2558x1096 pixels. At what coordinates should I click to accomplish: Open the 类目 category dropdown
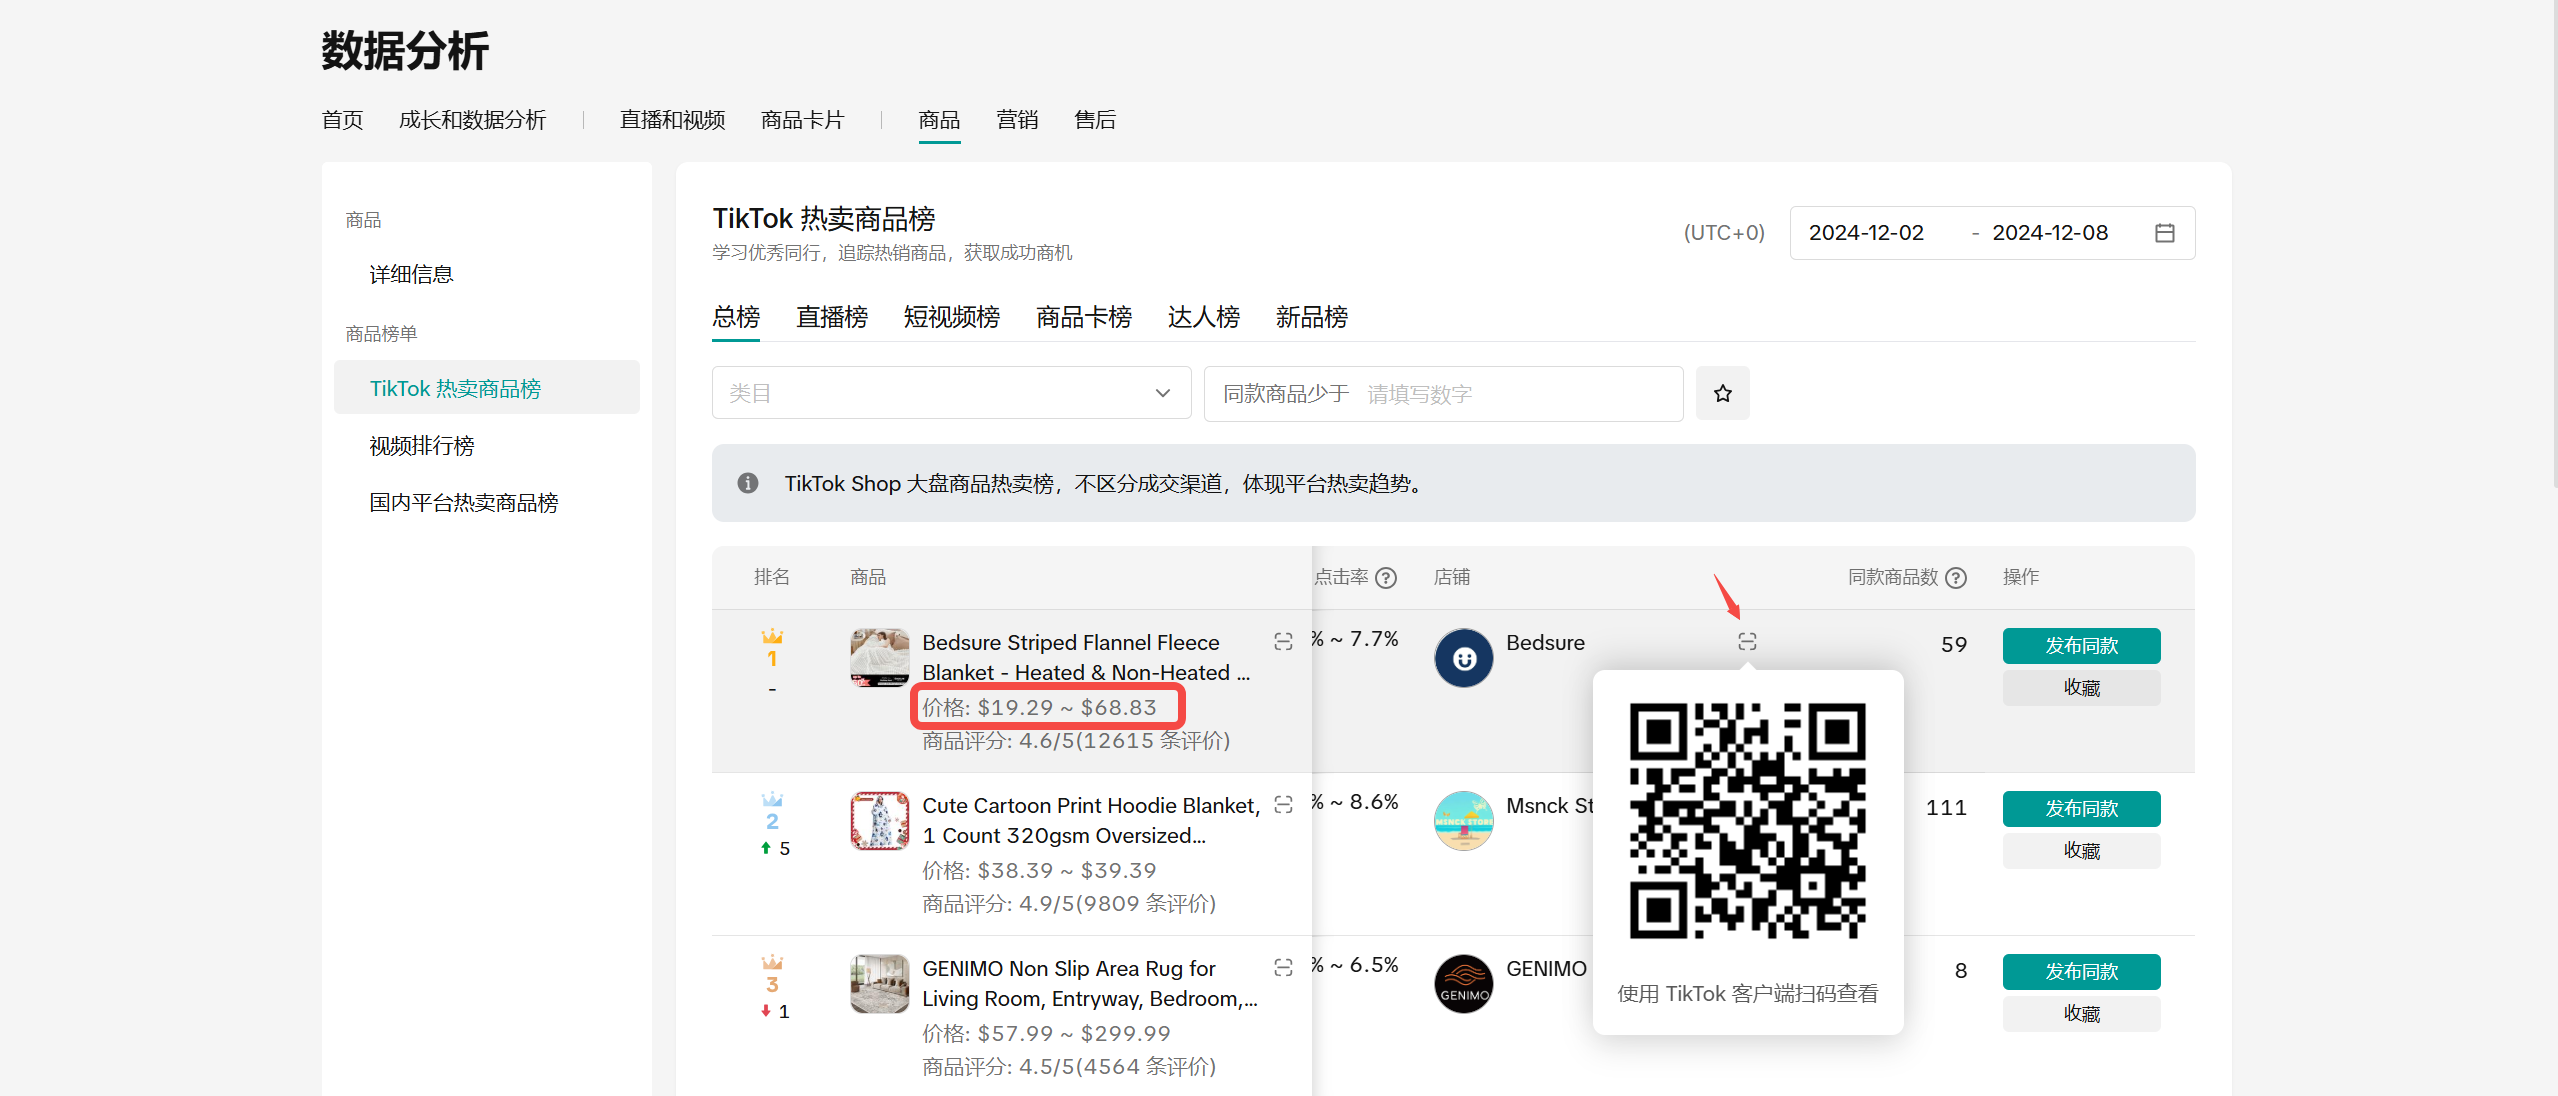[950, 393]
